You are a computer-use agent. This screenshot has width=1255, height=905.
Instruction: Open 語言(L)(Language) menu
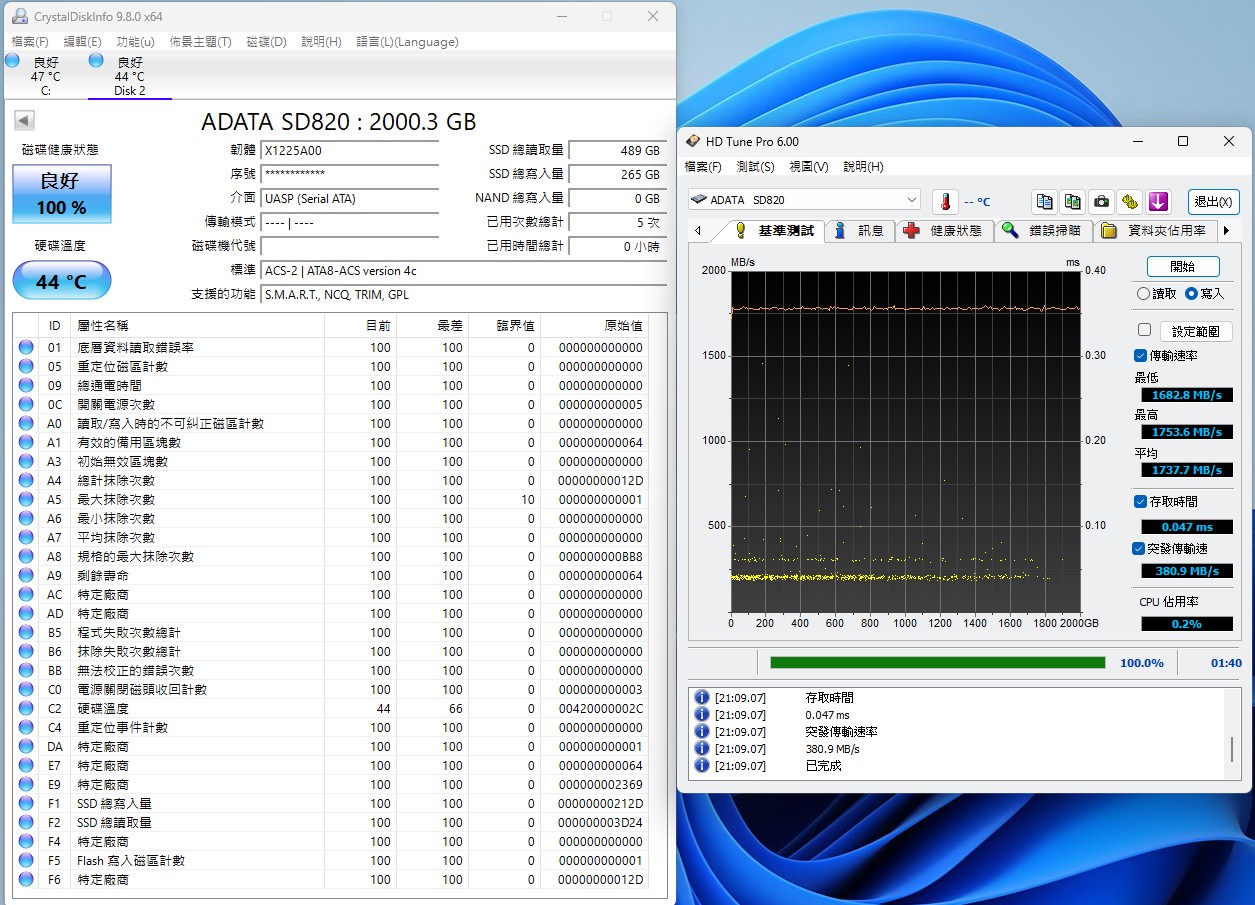407,42
